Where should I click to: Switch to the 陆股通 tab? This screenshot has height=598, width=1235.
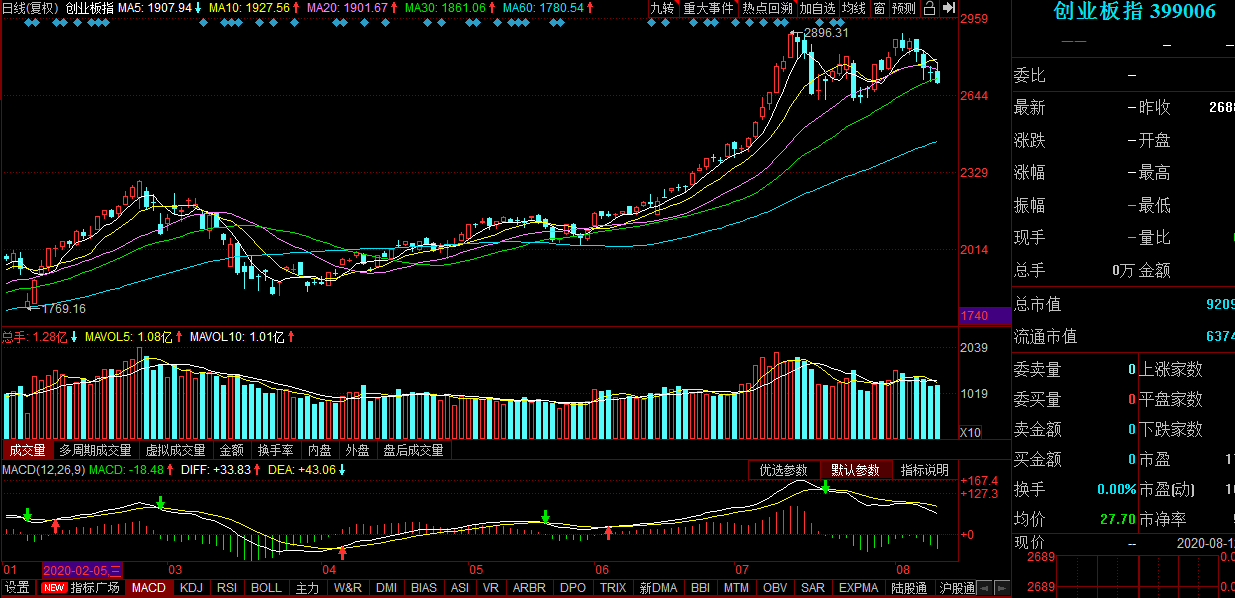coord(909,588)
